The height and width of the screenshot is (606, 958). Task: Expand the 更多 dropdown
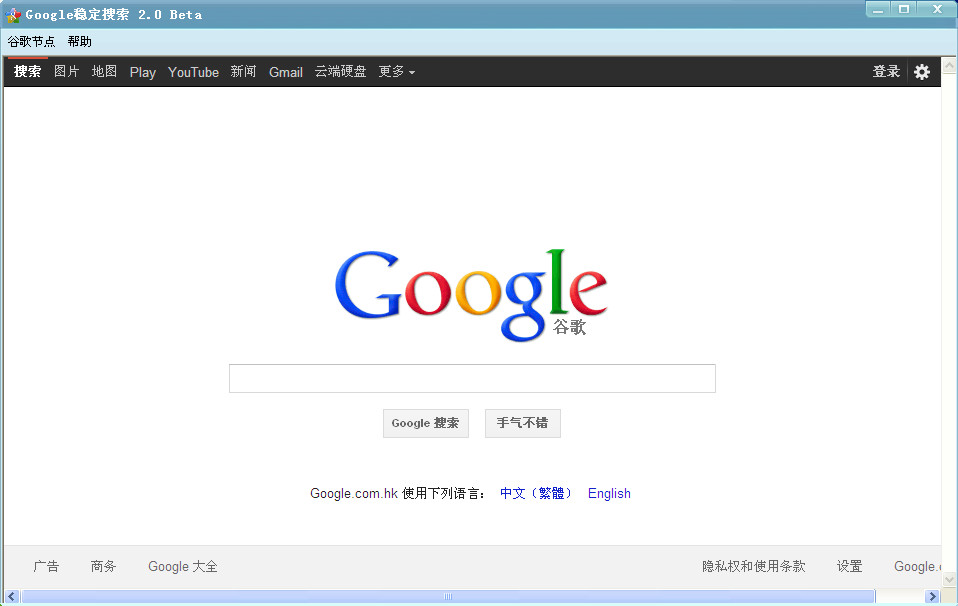397,71
